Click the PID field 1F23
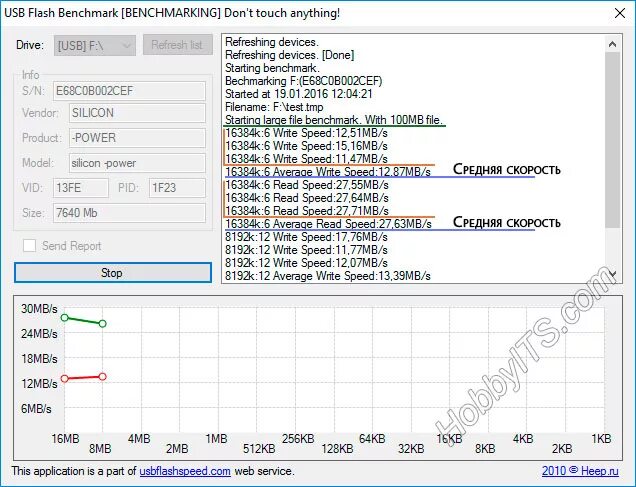Screen dimensions: 636x487 tap(177, 188)
